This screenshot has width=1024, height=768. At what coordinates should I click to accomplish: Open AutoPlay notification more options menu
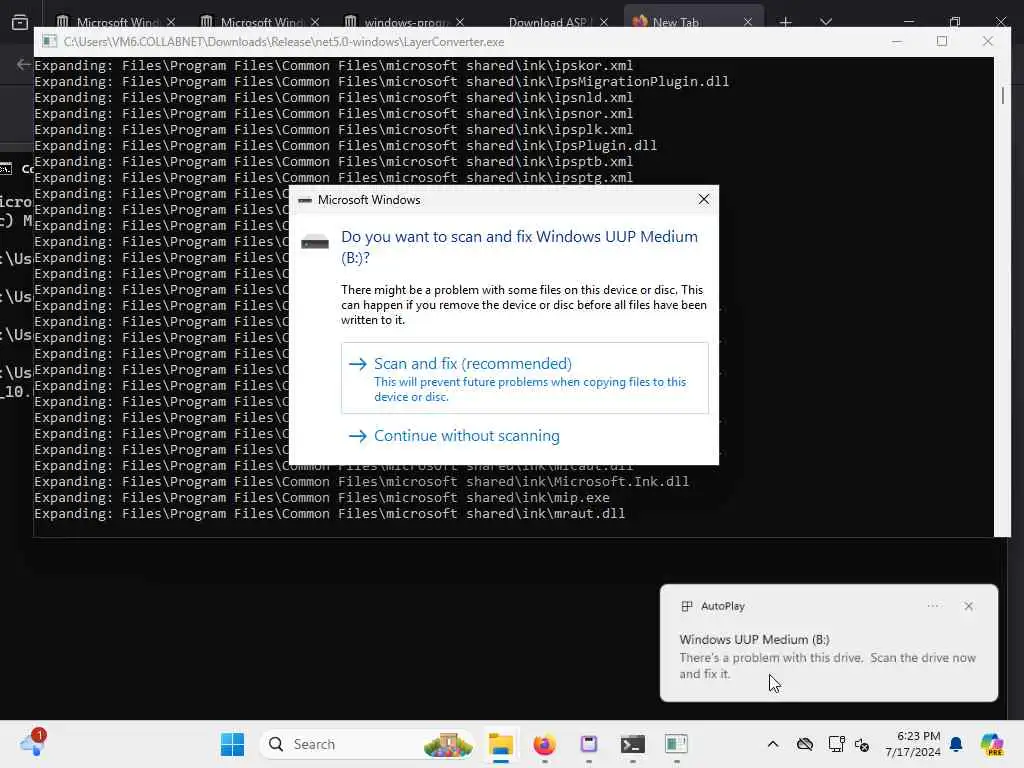pos(933,606)
